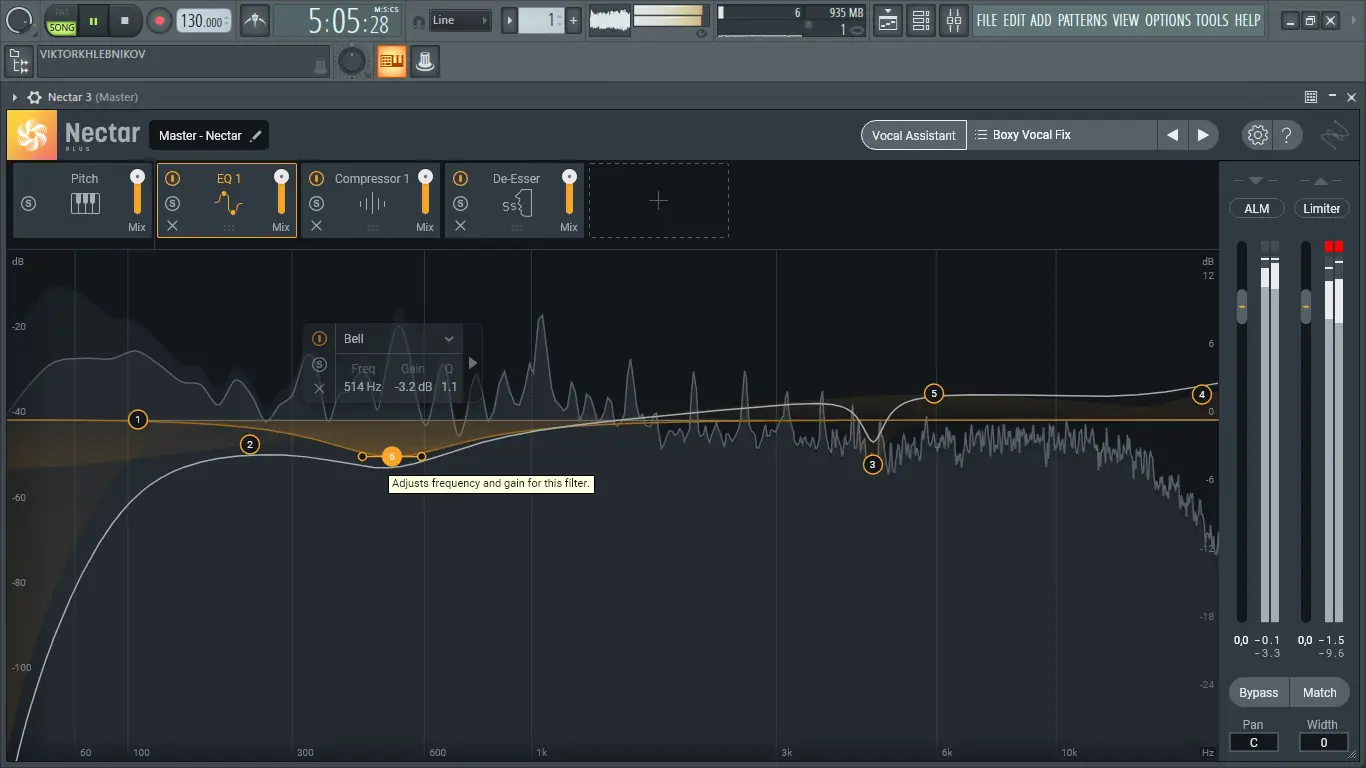Expand the Nectar 3 plugin menu arrow
The width and height of the screenshot is (1366, 768).
click(15, 97)
